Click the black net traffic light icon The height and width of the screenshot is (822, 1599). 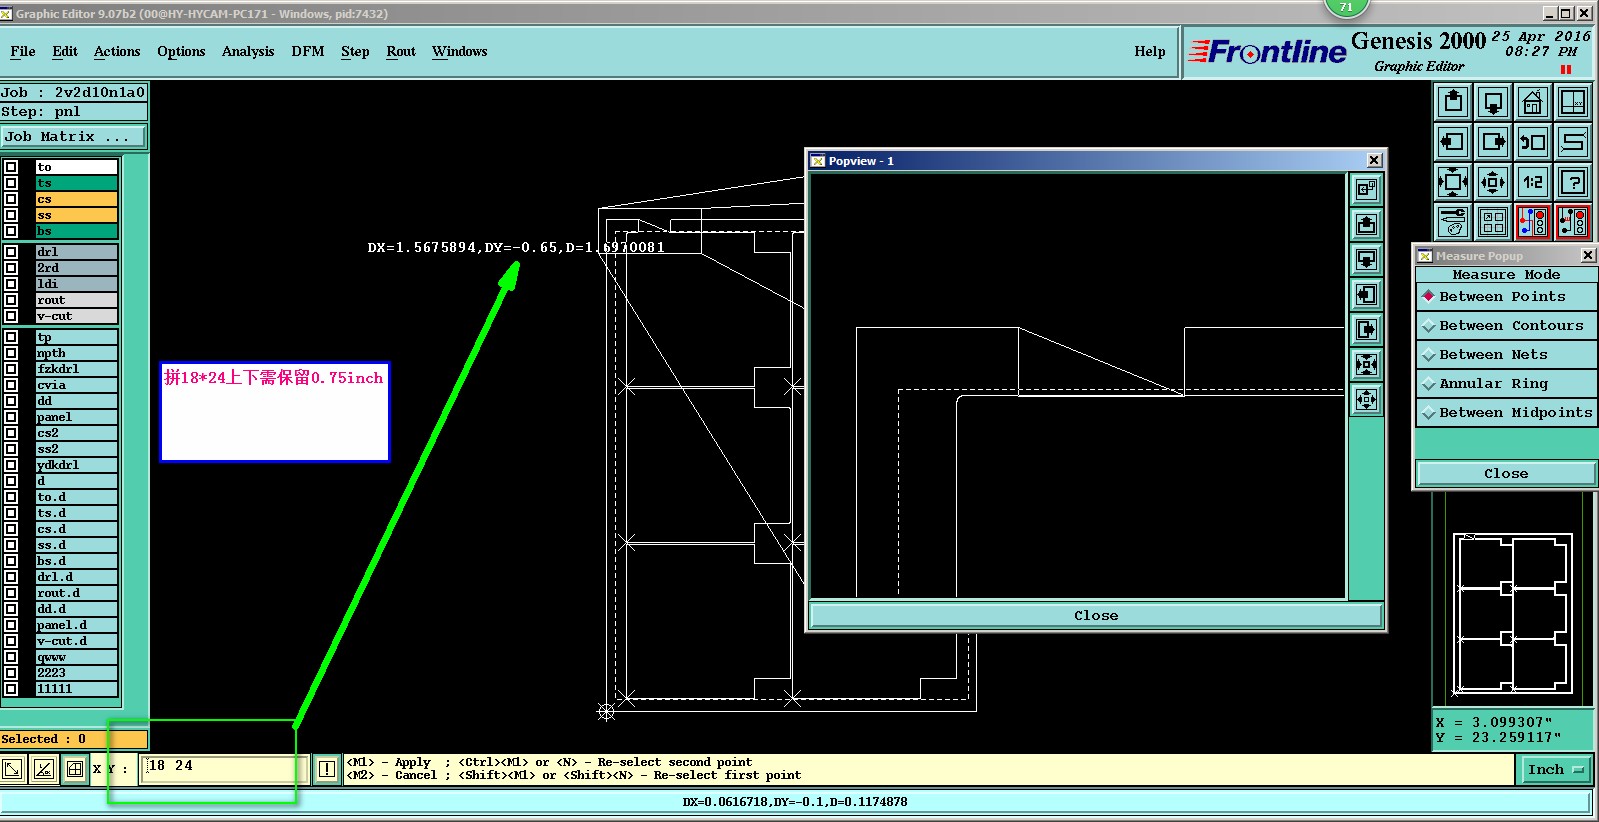[x=1573, y=222]
